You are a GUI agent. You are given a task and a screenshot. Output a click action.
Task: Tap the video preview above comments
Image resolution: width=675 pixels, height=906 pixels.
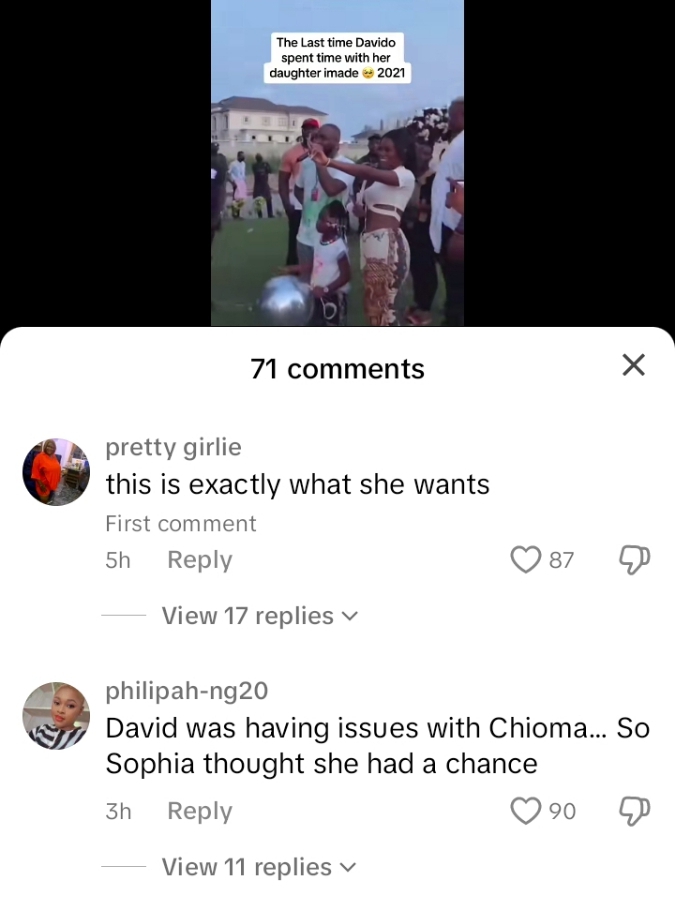(x=338, y=163)
